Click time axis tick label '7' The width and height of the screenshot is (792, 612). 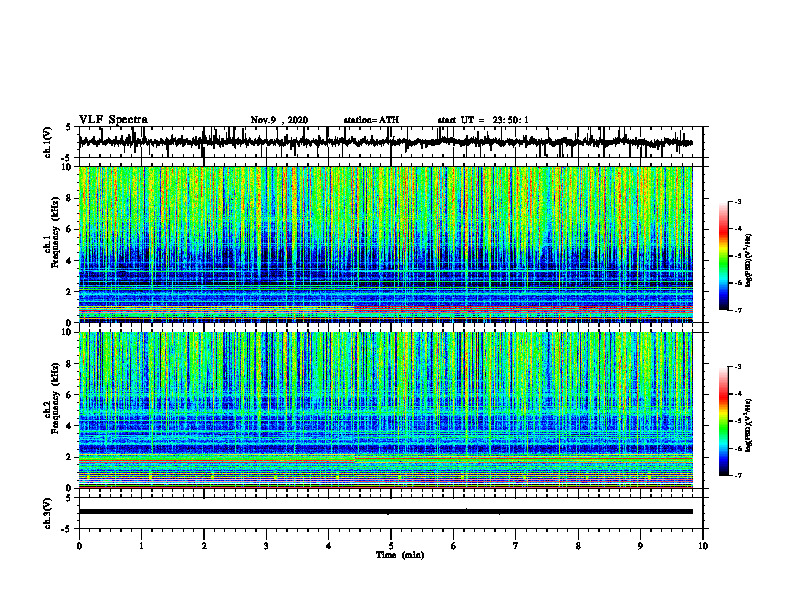click(x=516, y=546)
